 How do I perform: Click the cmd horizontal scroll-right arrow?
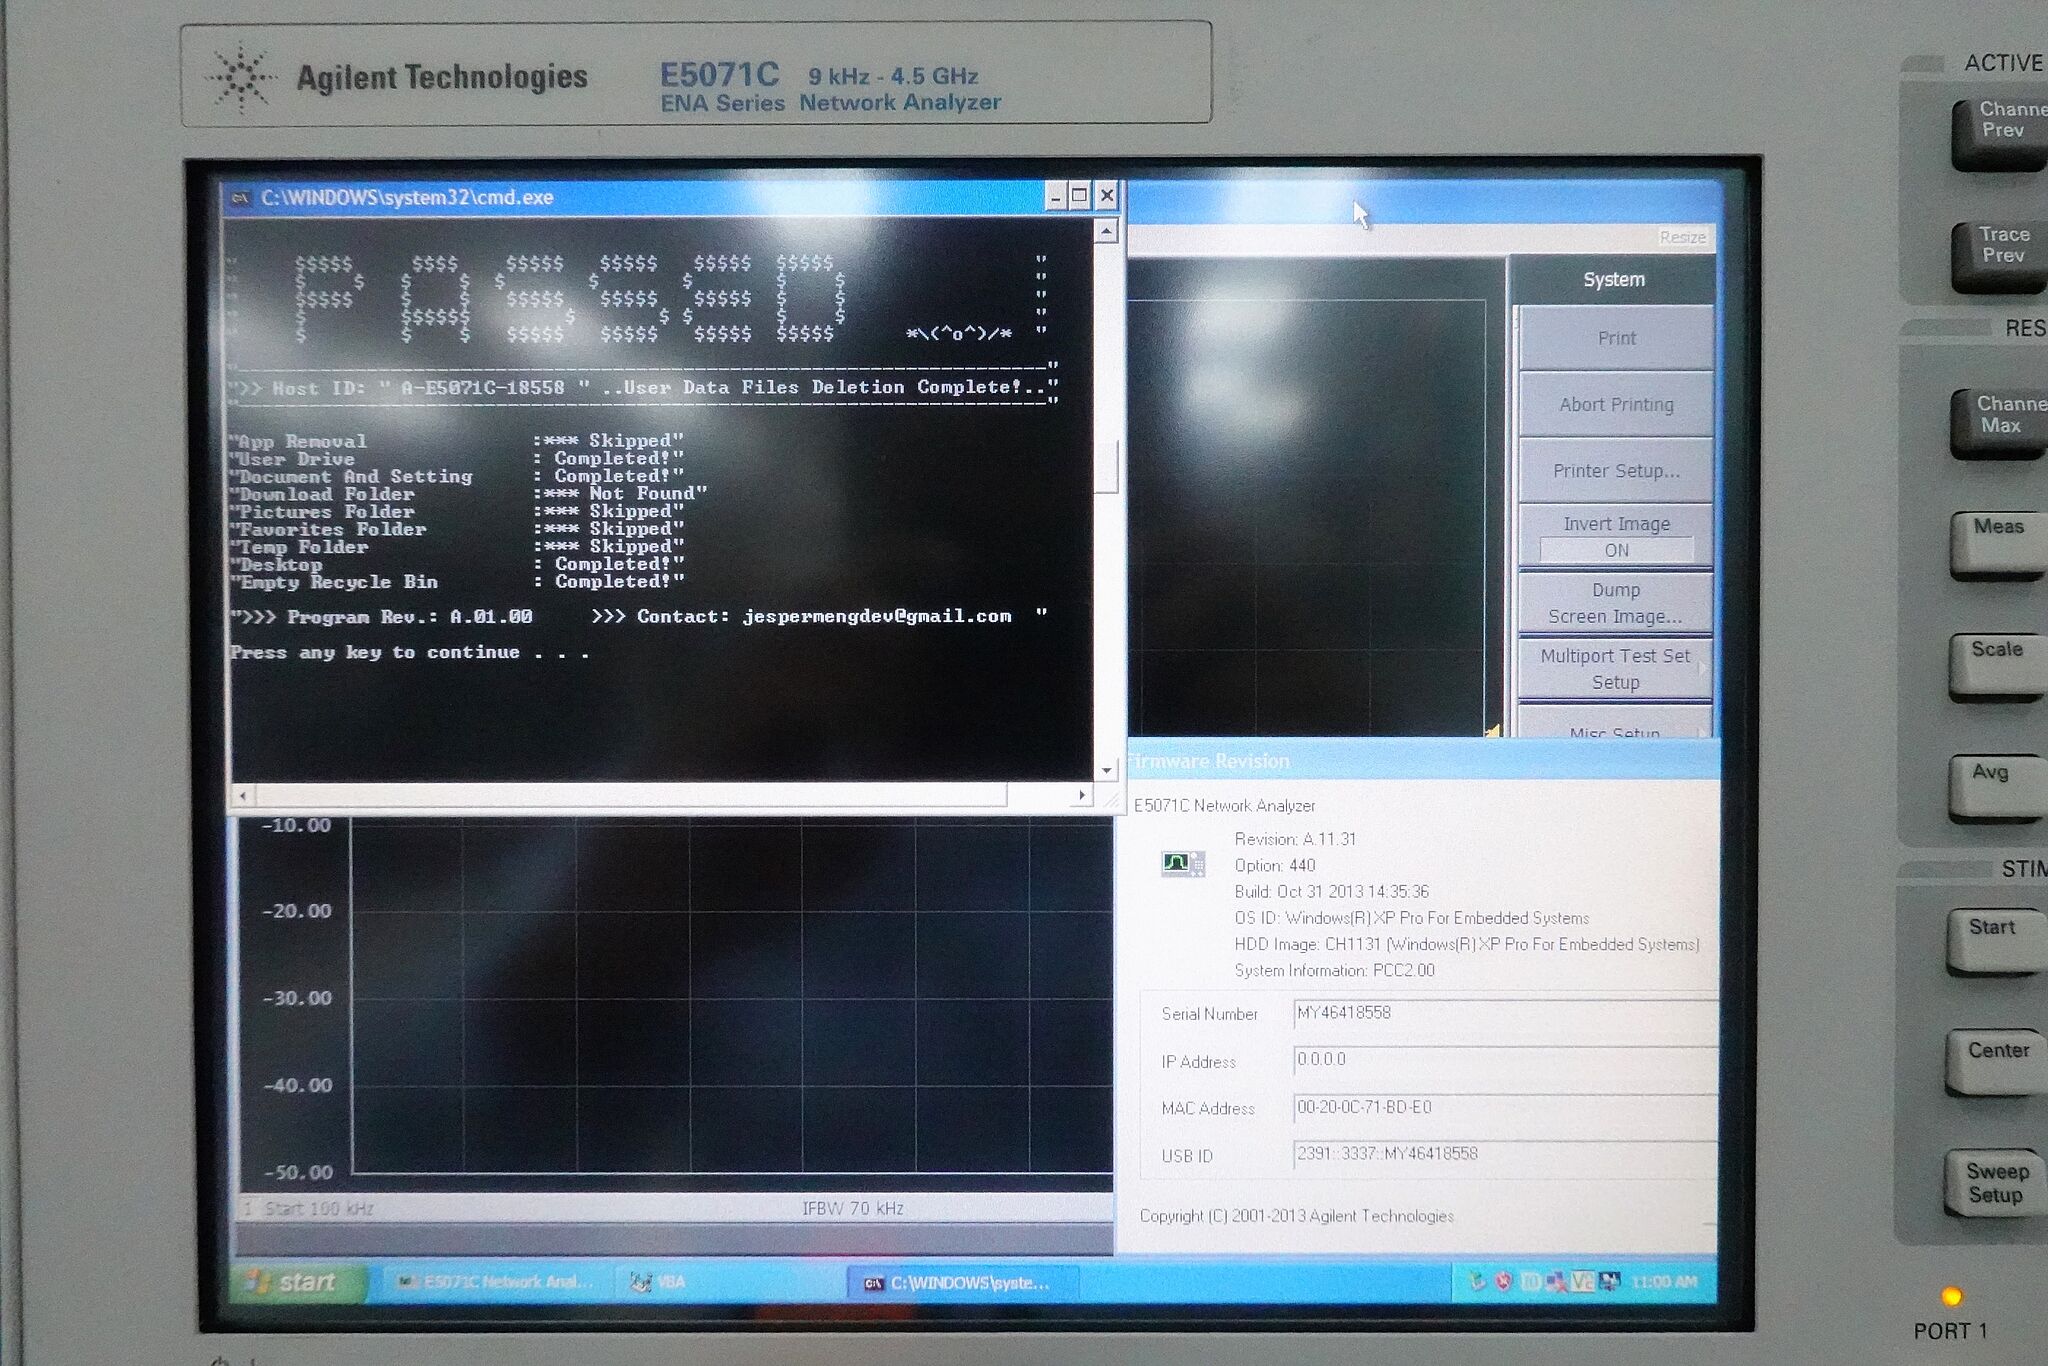(x=1081, y=795)
